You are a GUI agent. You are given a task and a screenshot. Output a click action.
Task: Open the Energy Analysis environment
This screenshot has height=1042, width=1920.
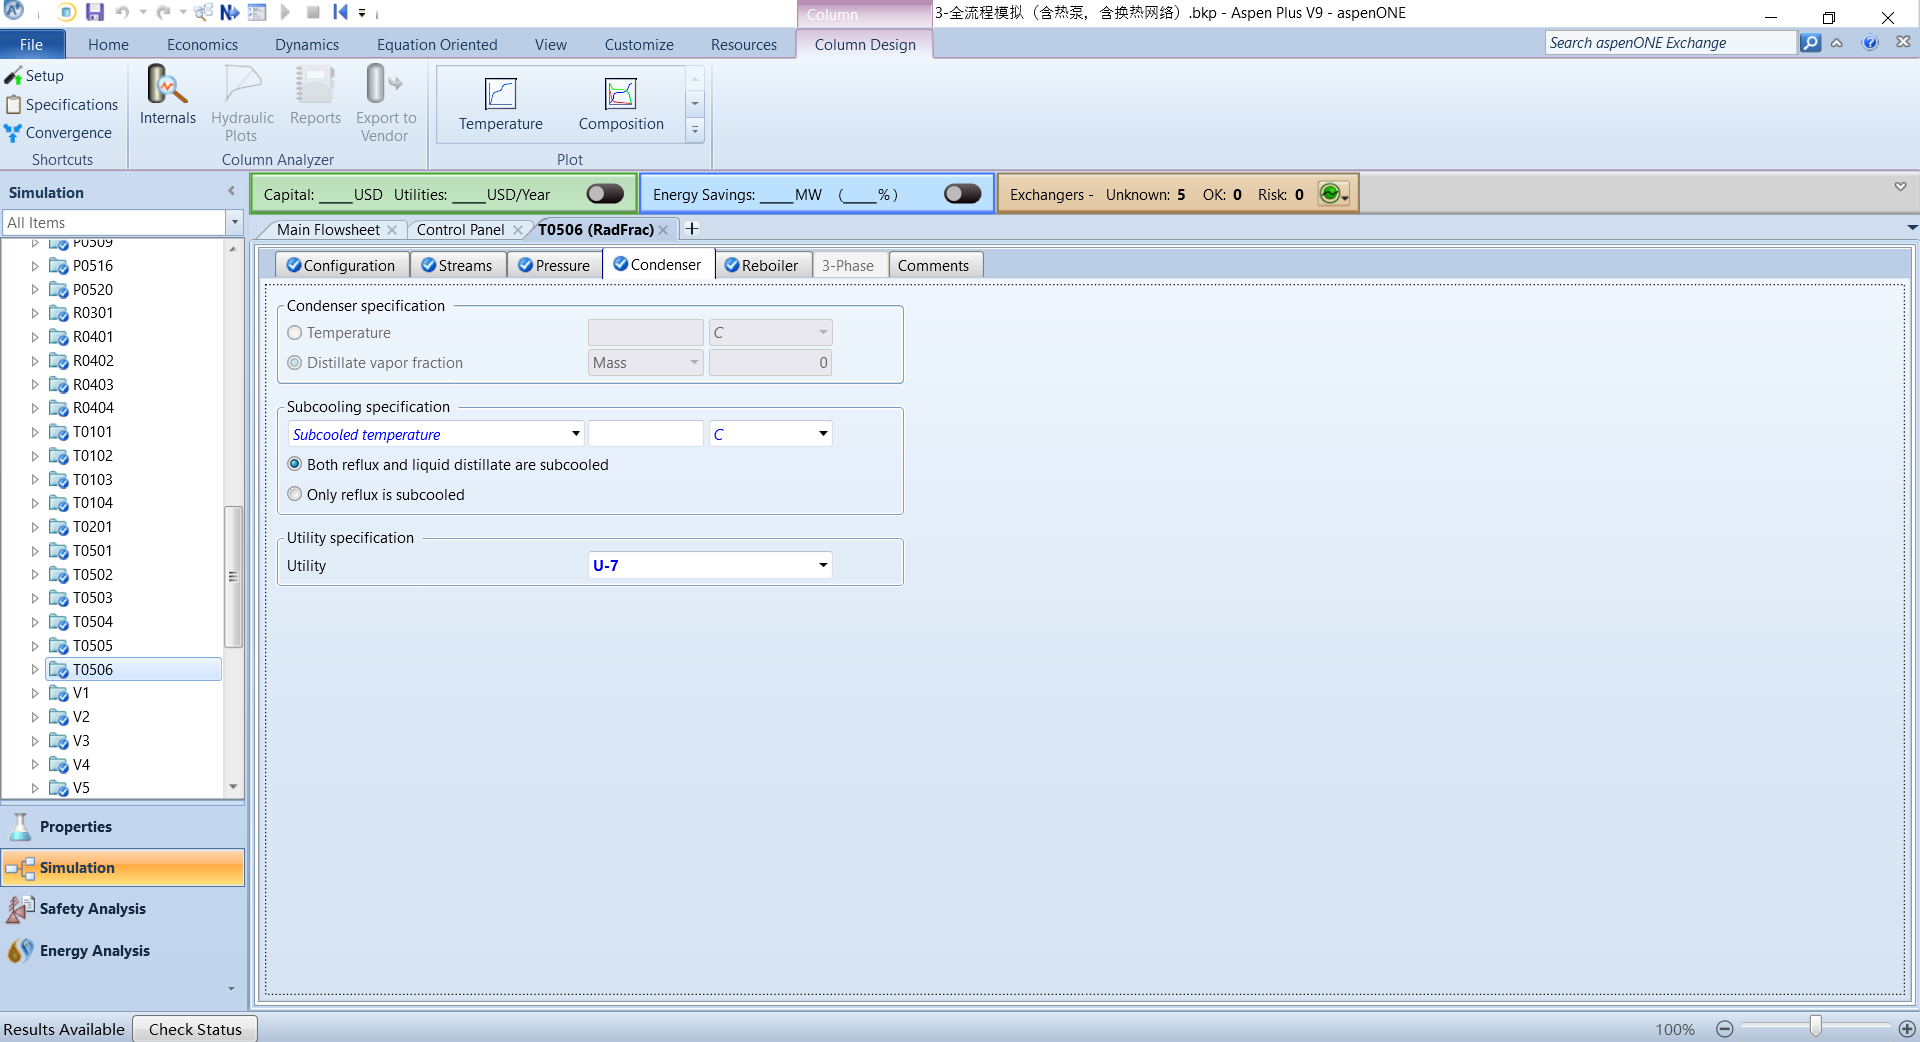point(123,951)
